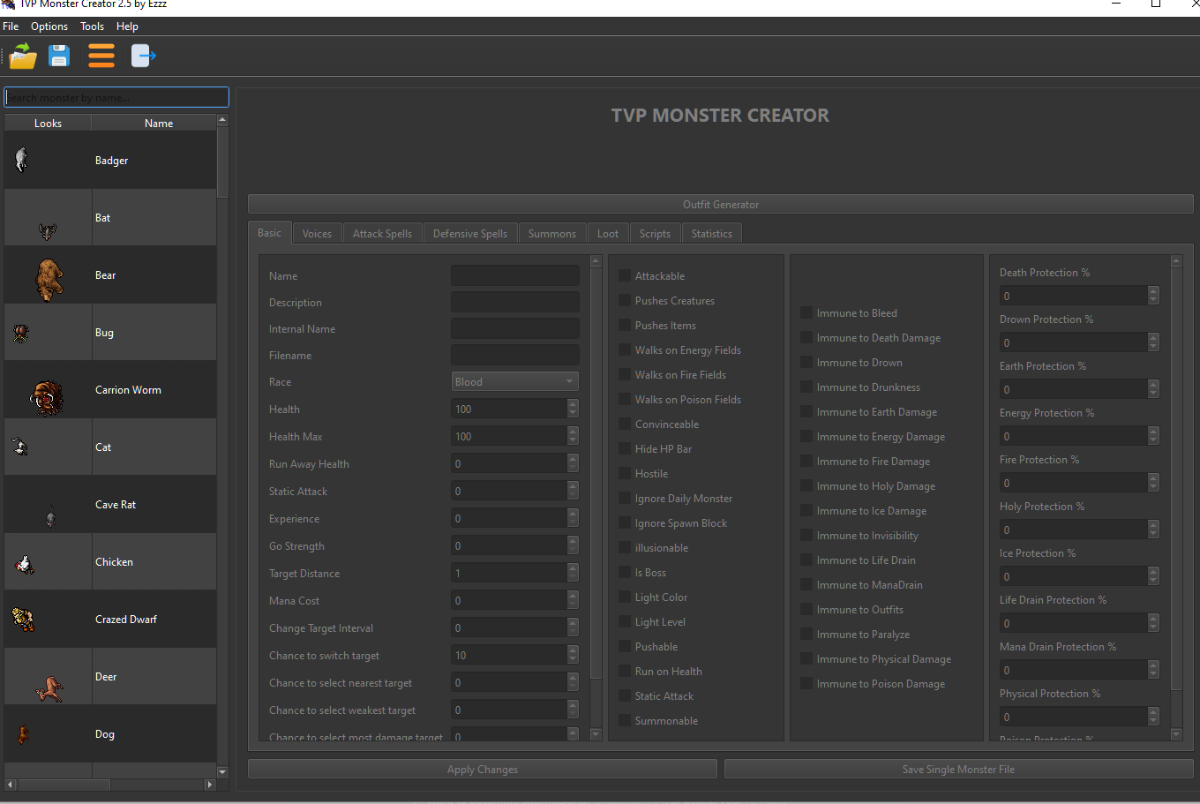Screen dimensions: 1200x804
Task: Click the blue floppy disk save icon
Action: click(60, 56)
